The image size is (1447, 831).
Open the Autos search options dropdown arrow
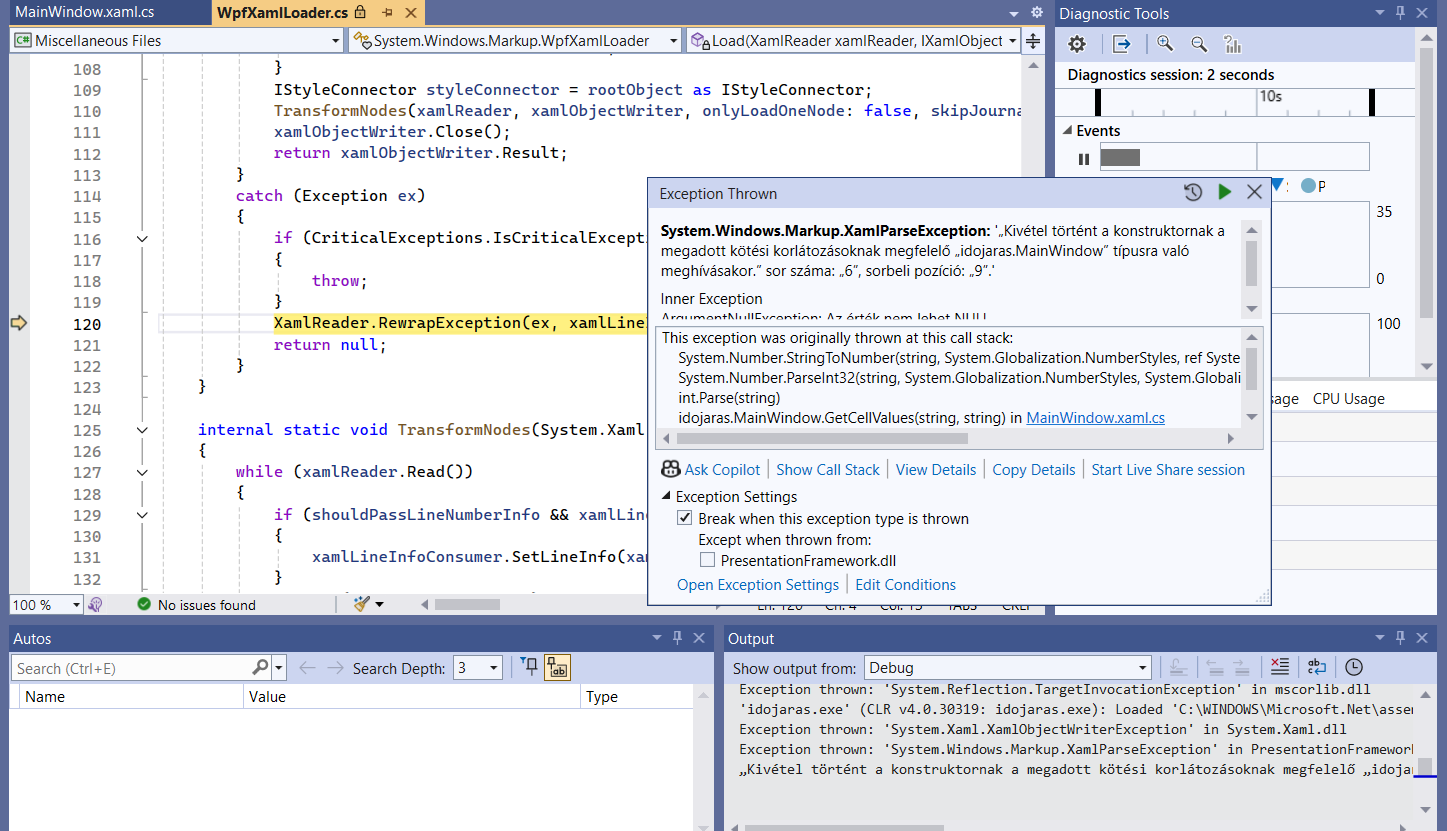(x=279, y=668)
